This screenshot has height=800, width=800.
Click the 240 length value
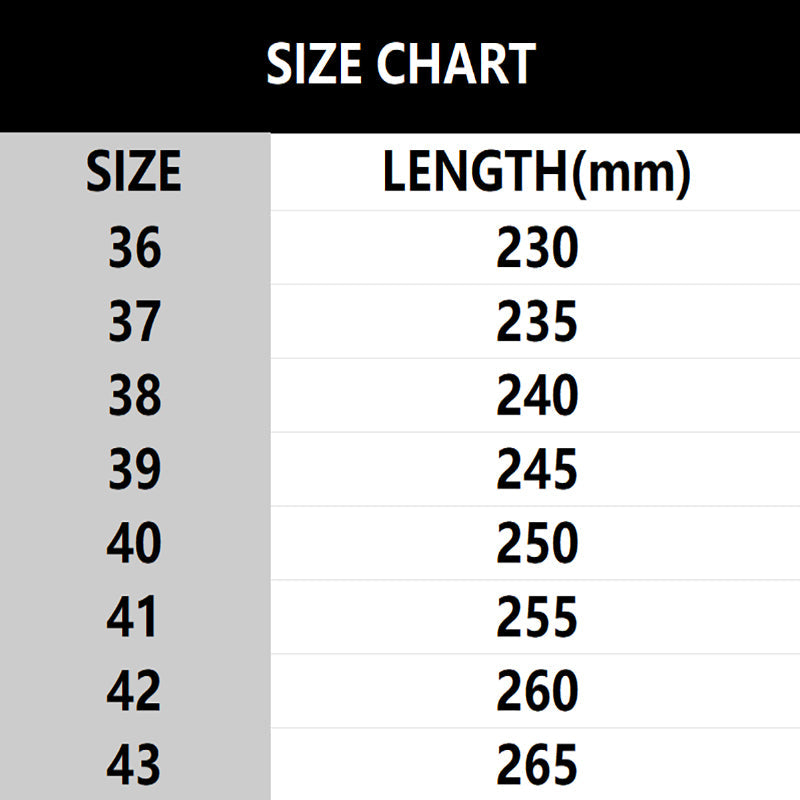pos(537,395)
